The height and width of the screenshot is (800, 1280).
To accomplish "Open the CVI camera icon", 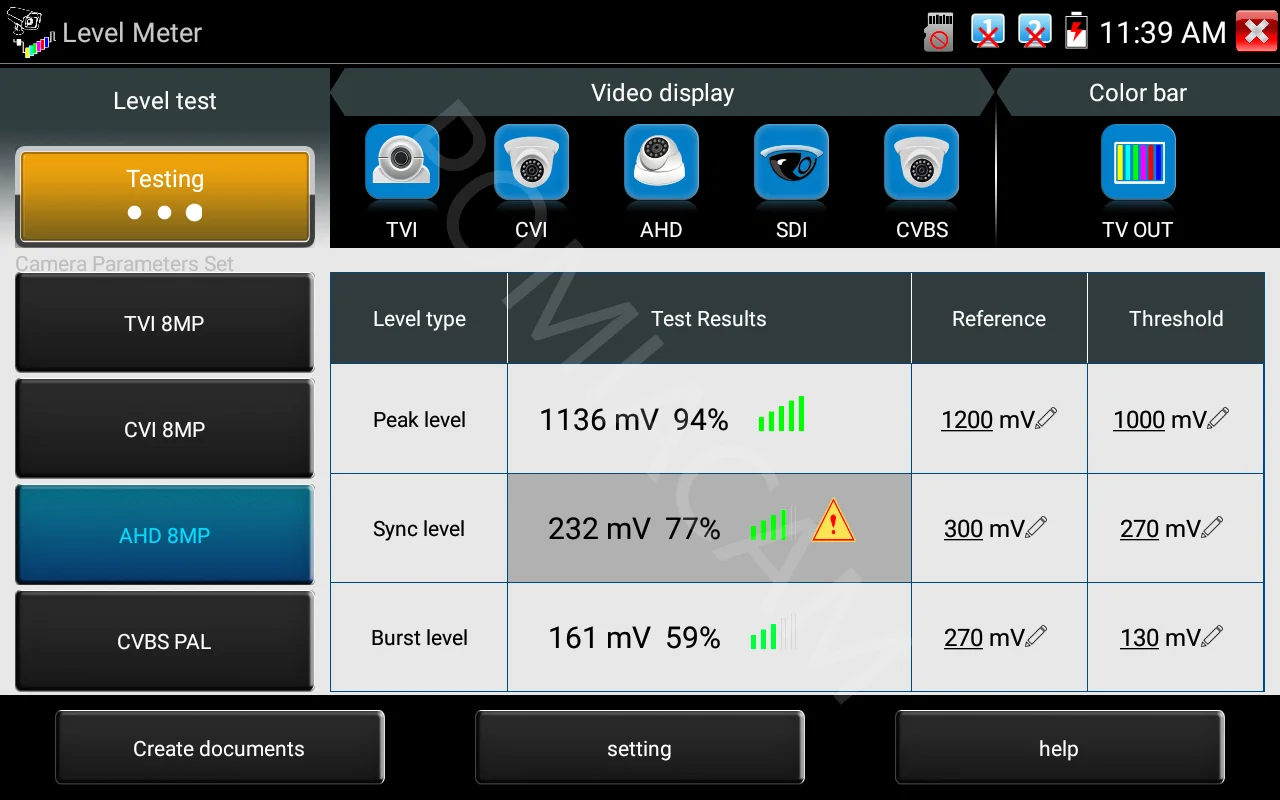I will click(531, 162).
